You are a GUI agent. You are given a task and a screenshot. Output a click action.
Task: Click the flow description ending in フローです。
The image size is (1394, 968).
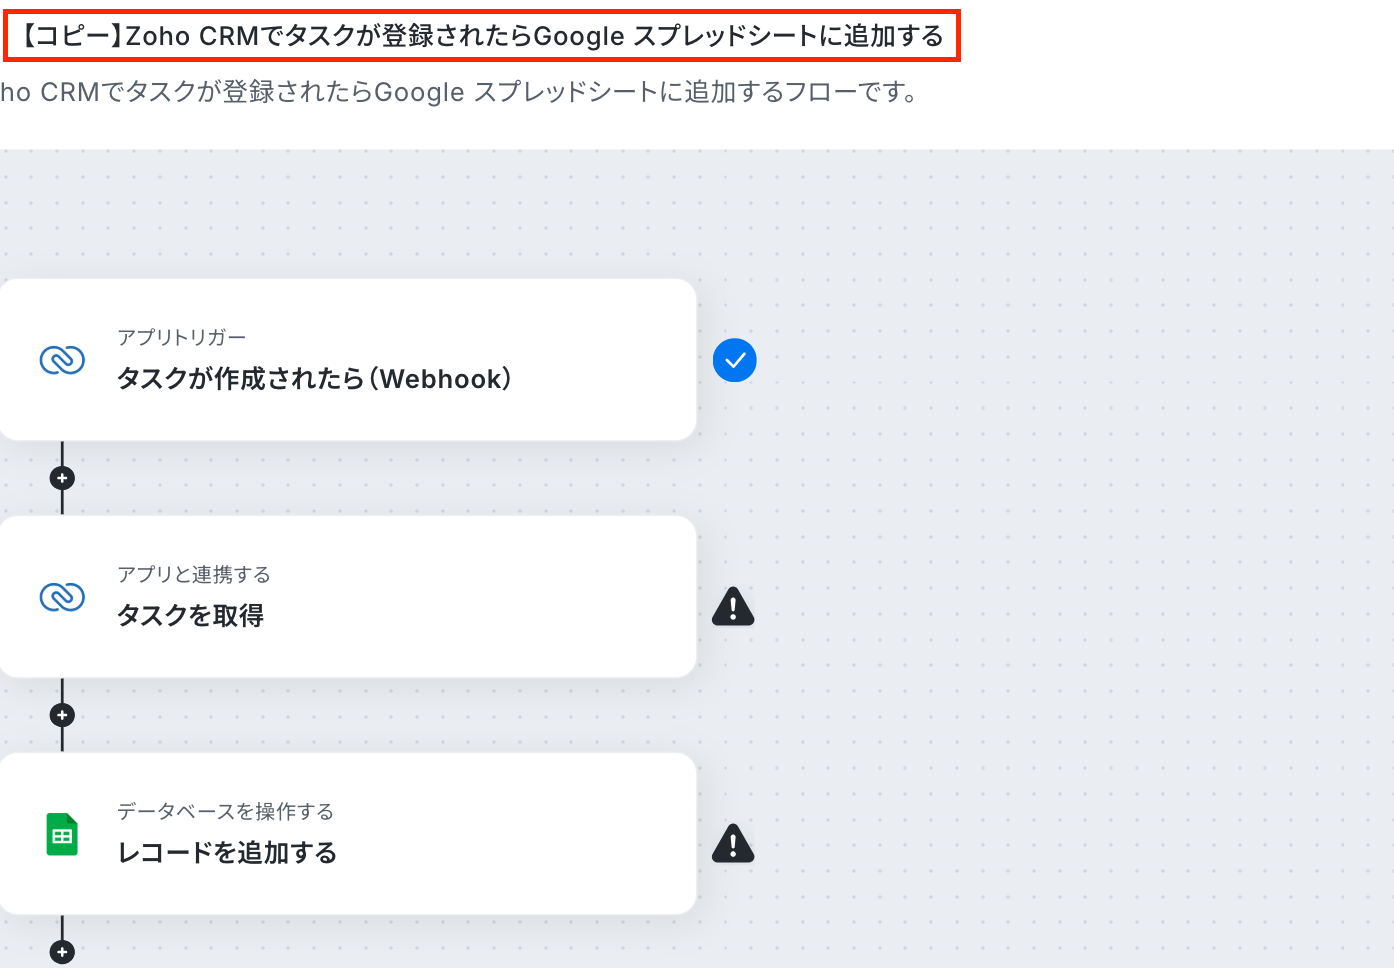pos(459,92)
